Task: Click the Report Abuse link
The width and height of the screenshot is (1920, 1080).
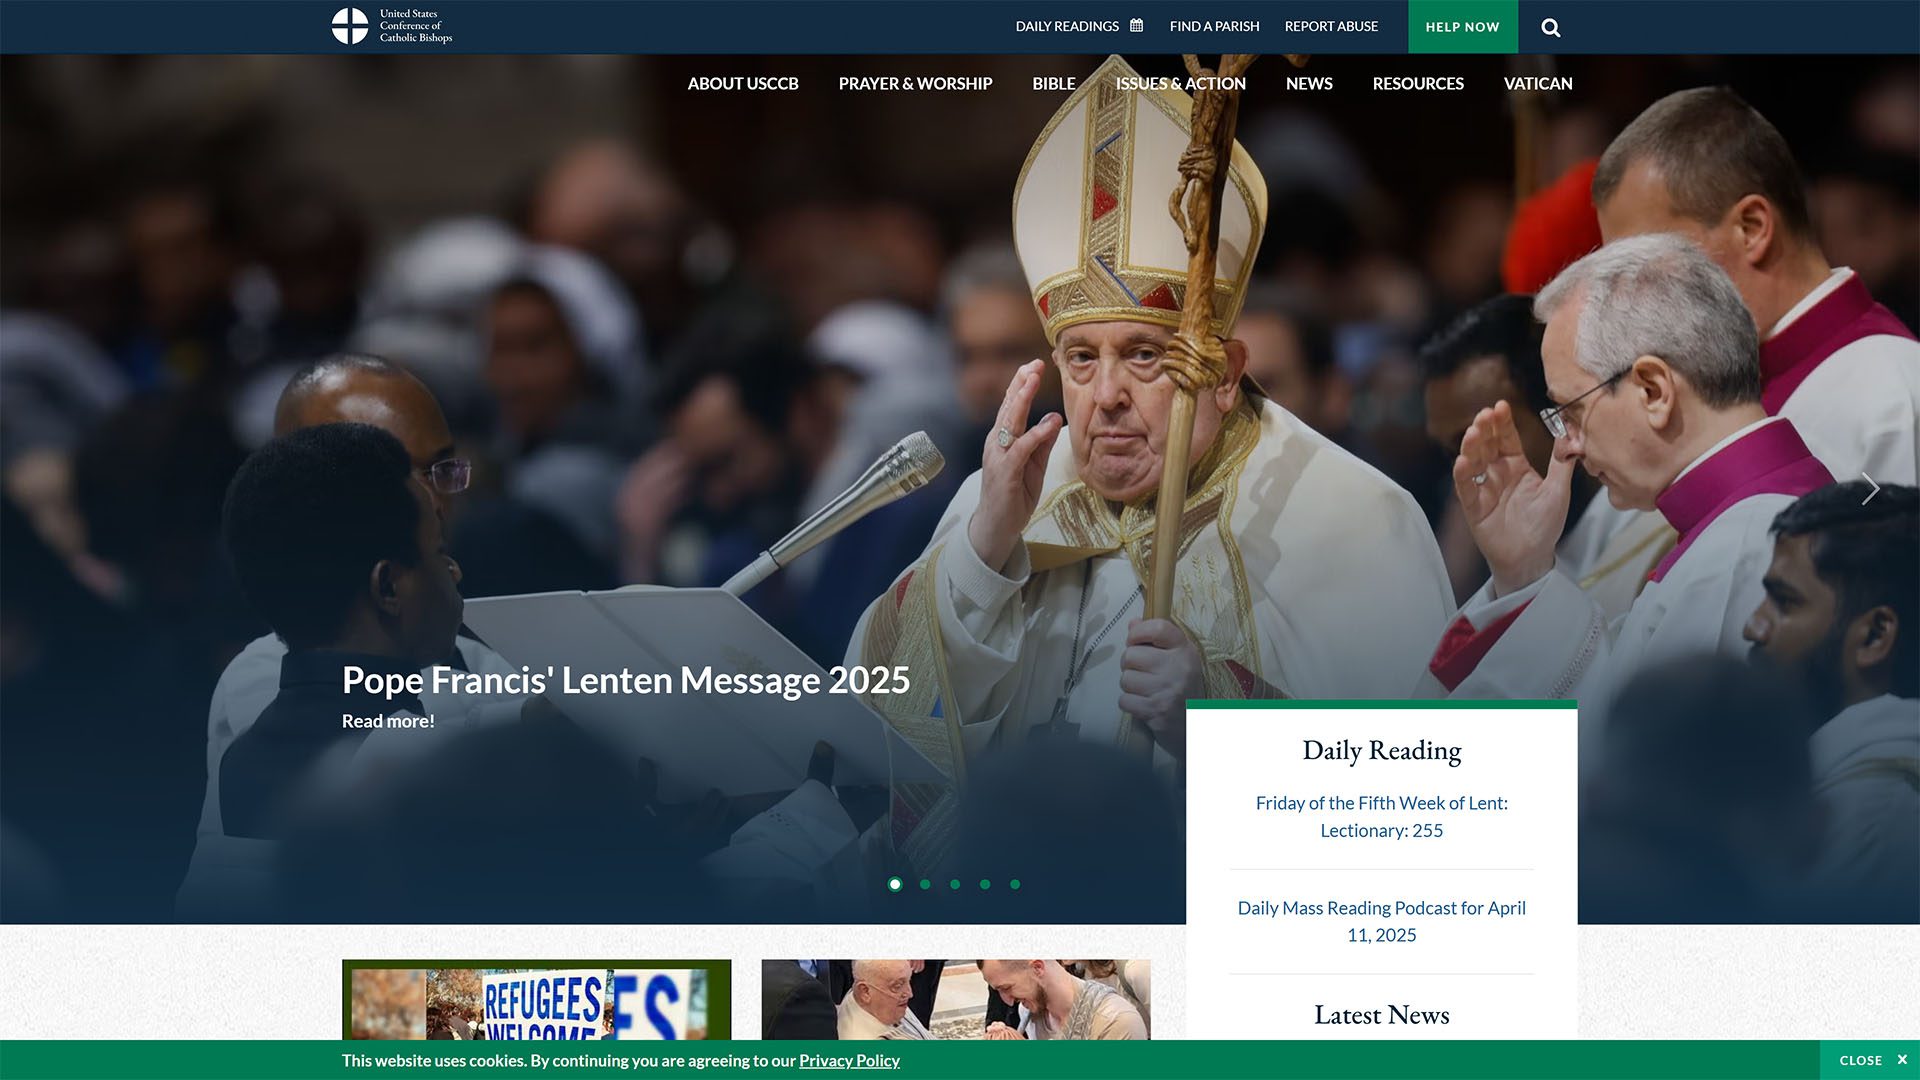Action: [1331, 26]
